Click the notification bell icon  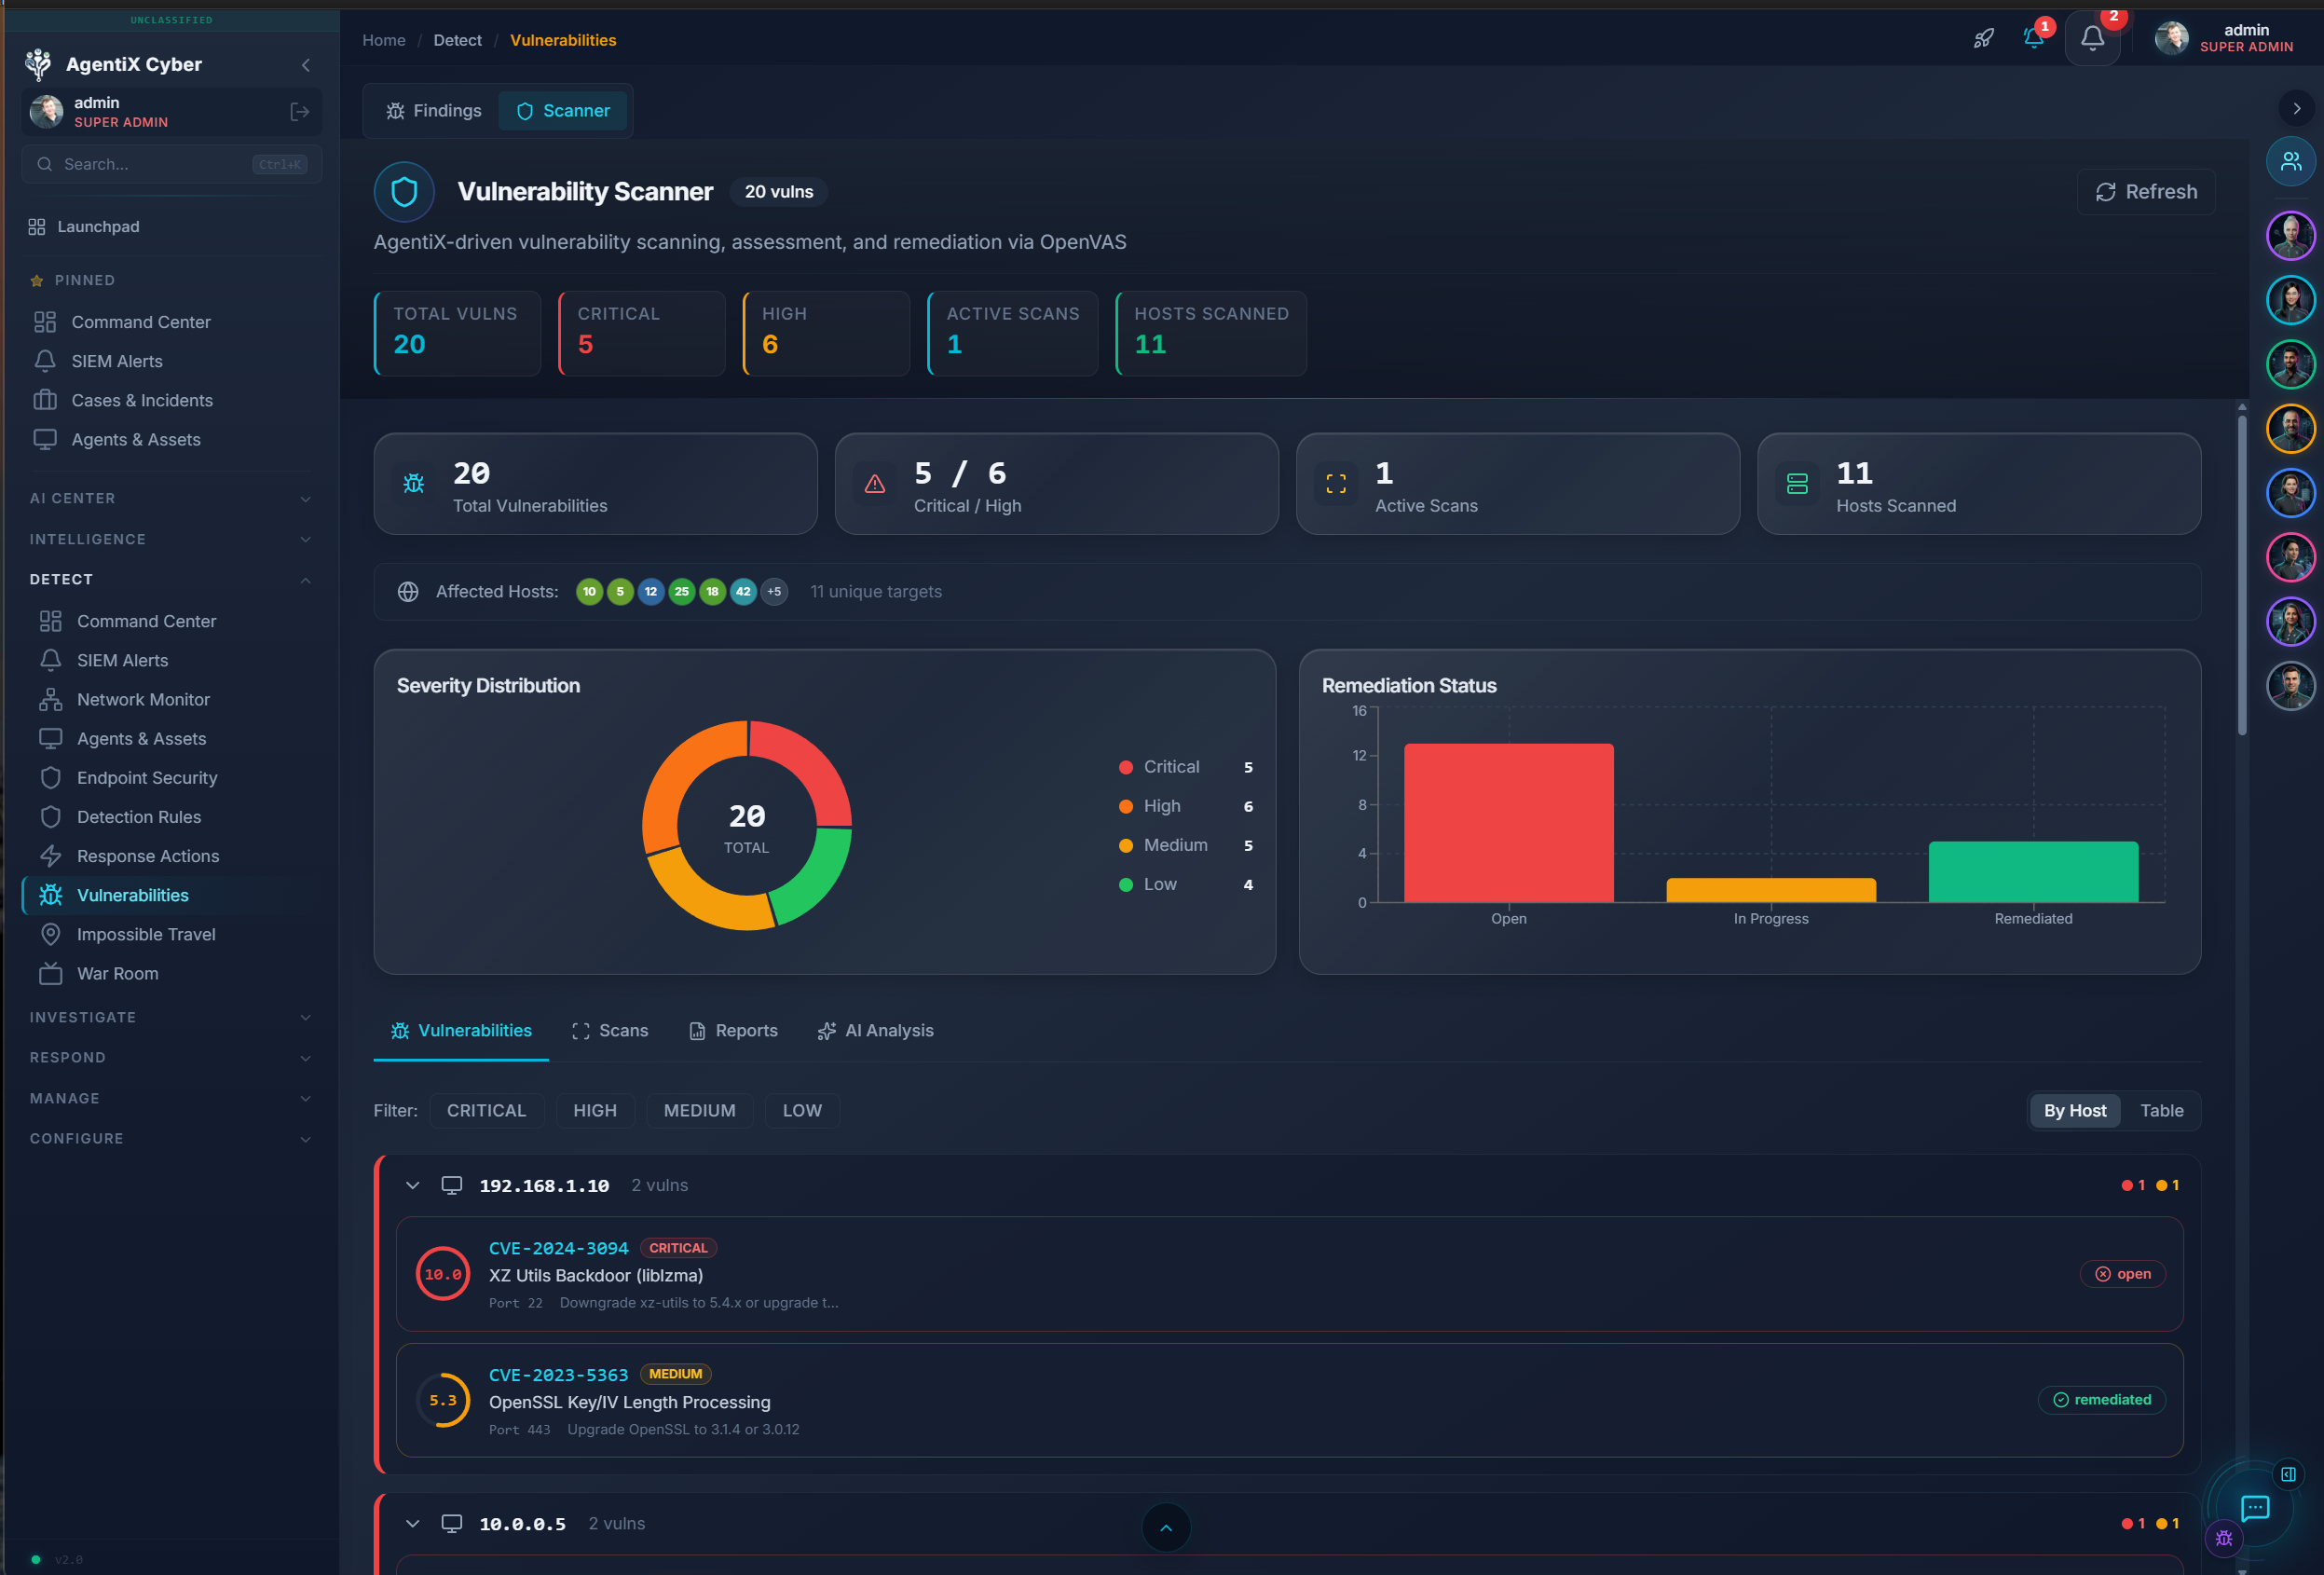click(2092, 40)
